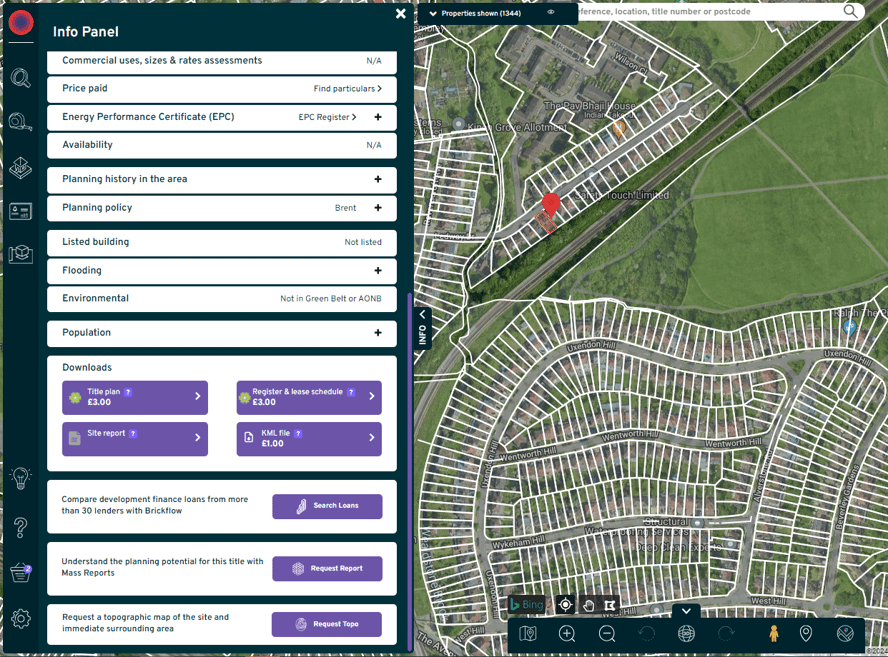Click the Request Report button
888x657 pixels.
pos(327,568)
